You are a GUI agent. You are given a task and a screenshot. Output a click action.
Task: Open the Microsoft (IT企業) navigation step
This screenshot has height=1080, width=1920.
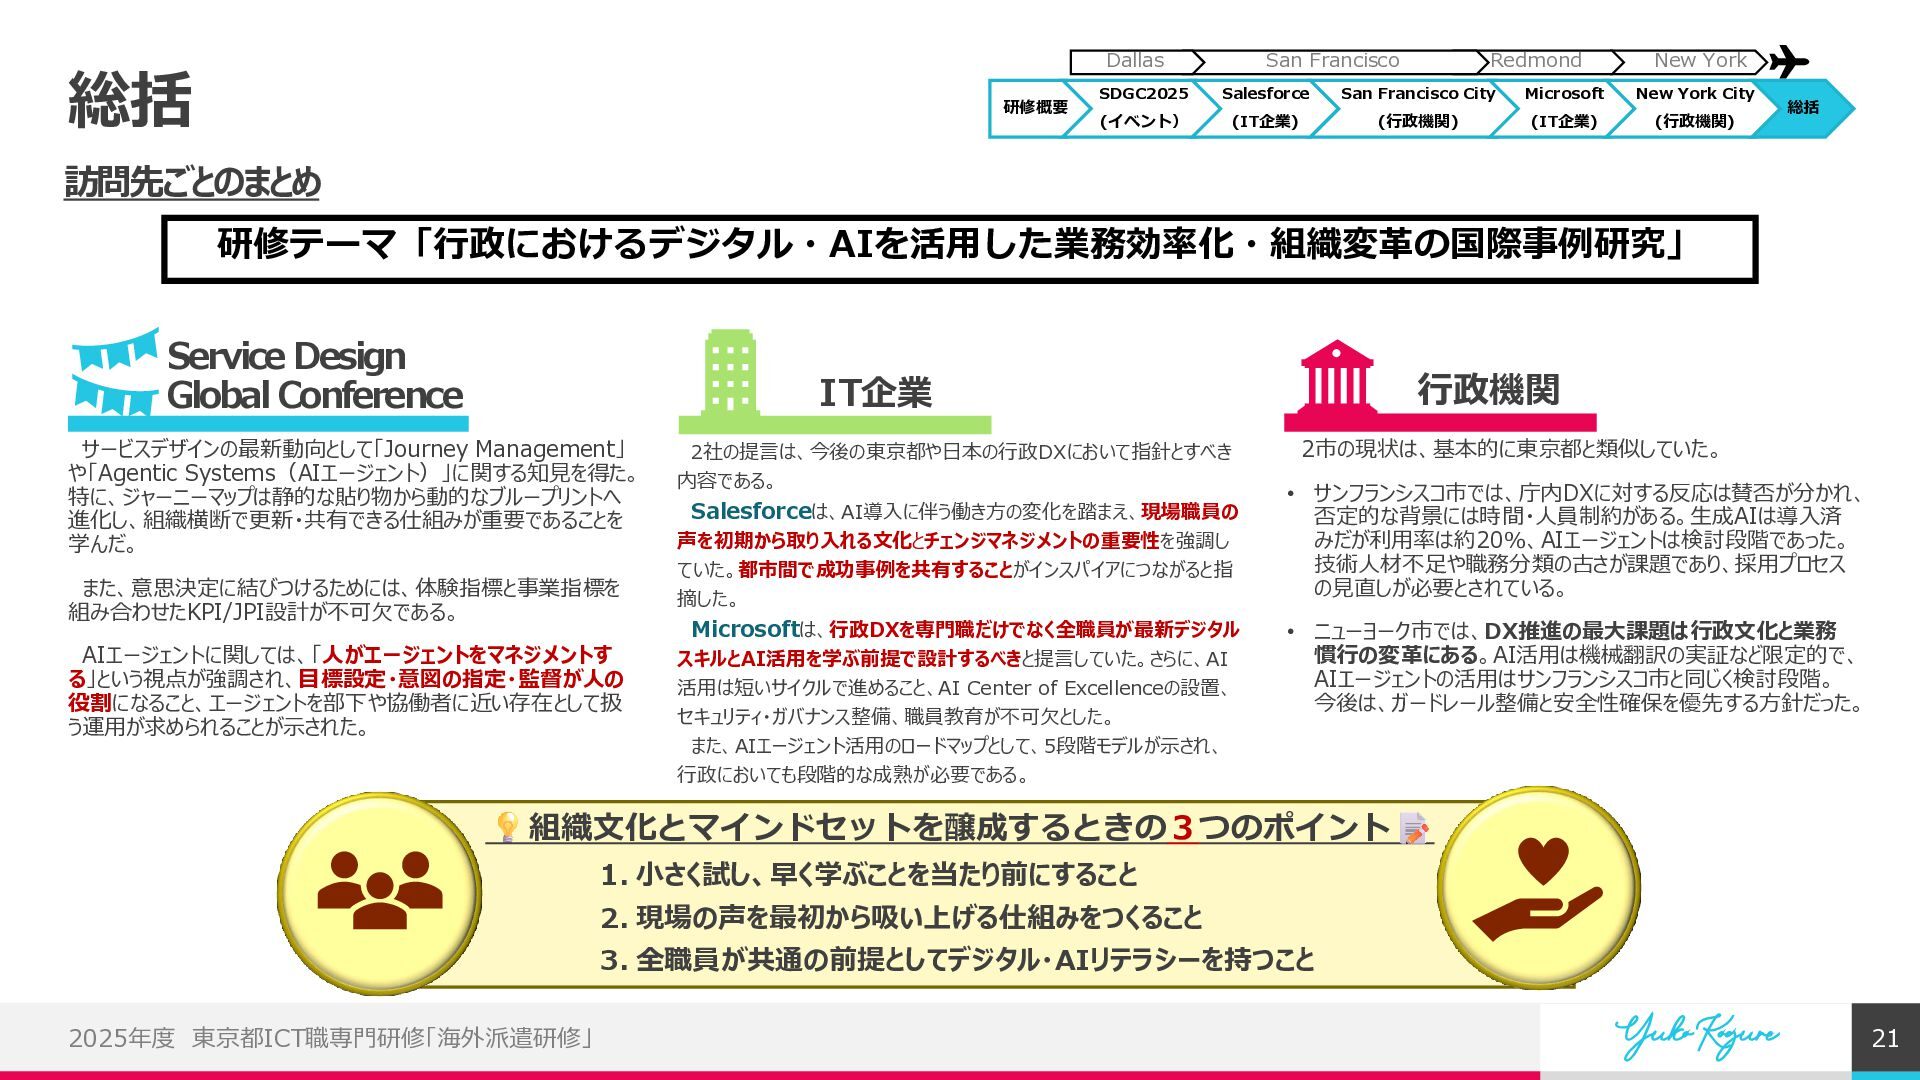click(1563, 107)
